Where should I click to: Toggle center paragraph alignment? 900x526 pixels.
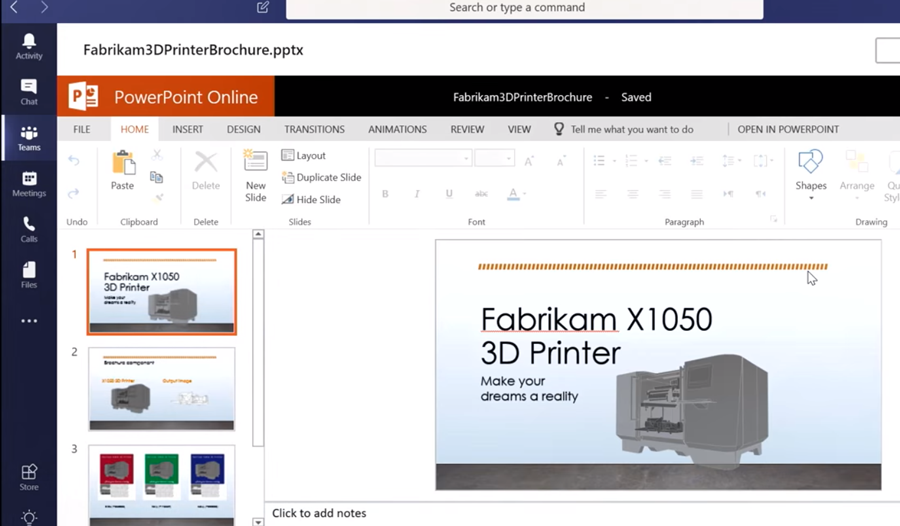click(x=633, y=194)
